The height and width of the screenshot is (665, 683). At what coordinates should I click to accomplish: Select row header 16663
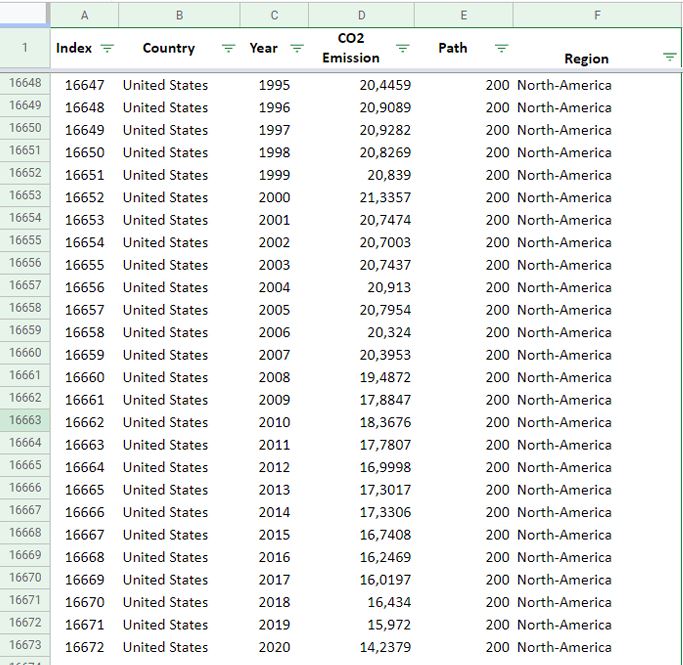coord(25,420)
